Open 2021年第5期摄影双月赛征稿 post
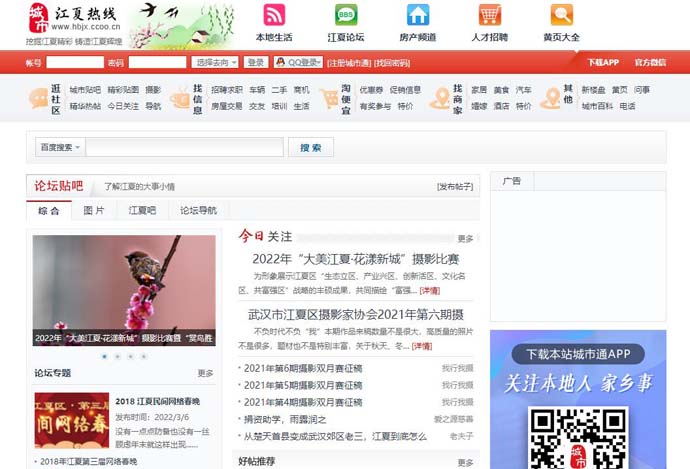Screen dimensions: 690x469 (x=303, y=385)
